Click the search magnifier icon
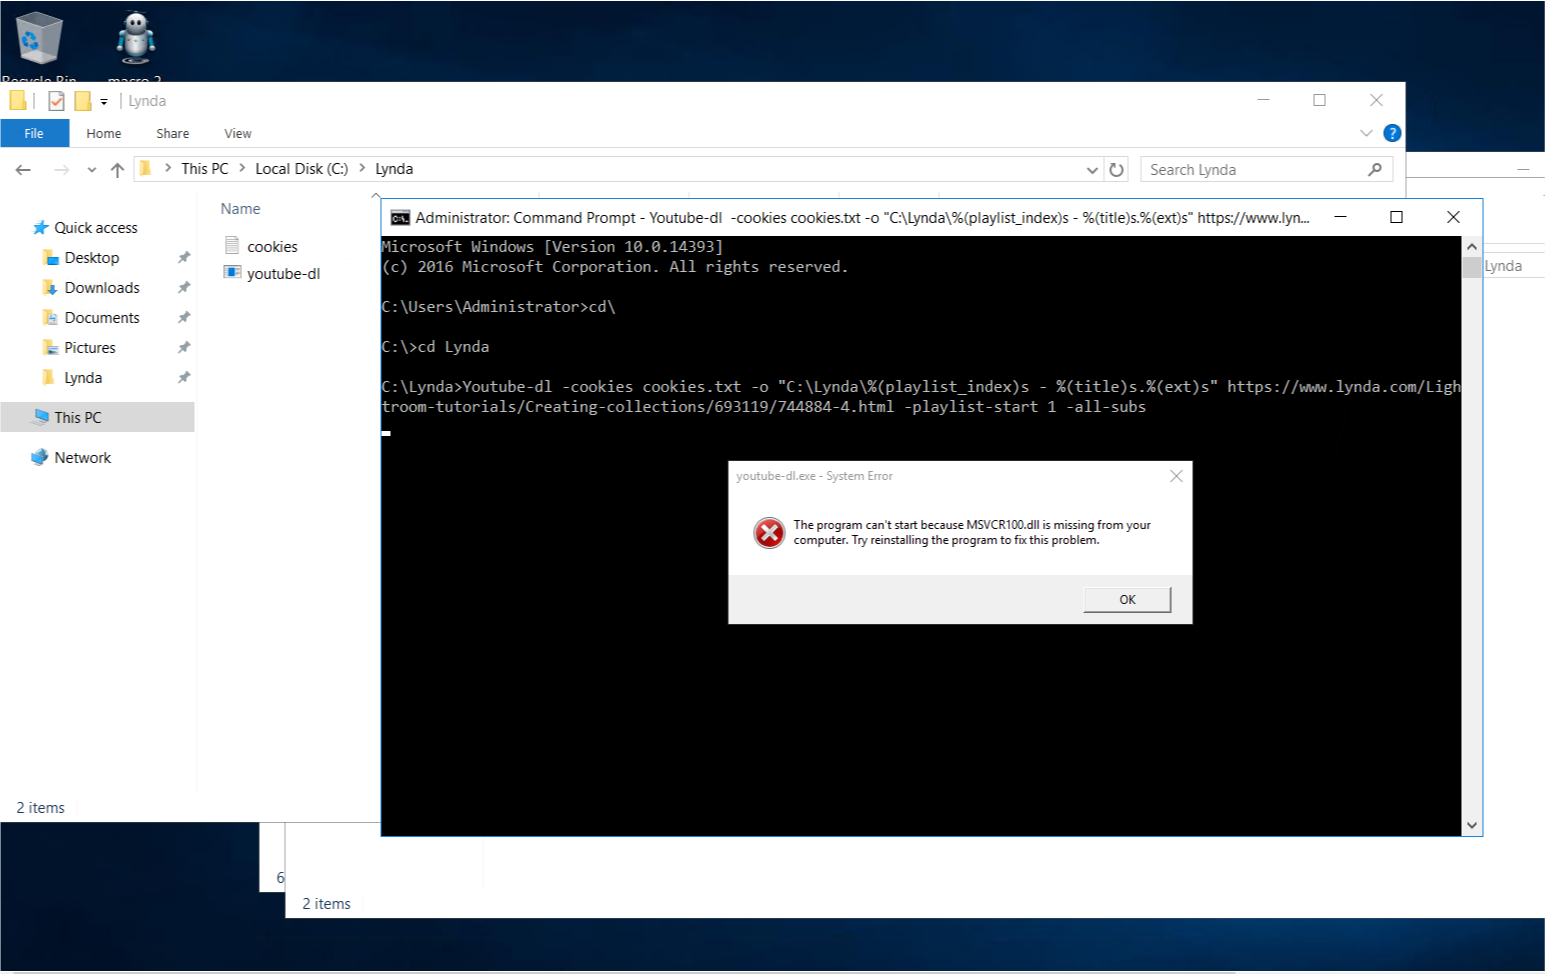 1375,170
